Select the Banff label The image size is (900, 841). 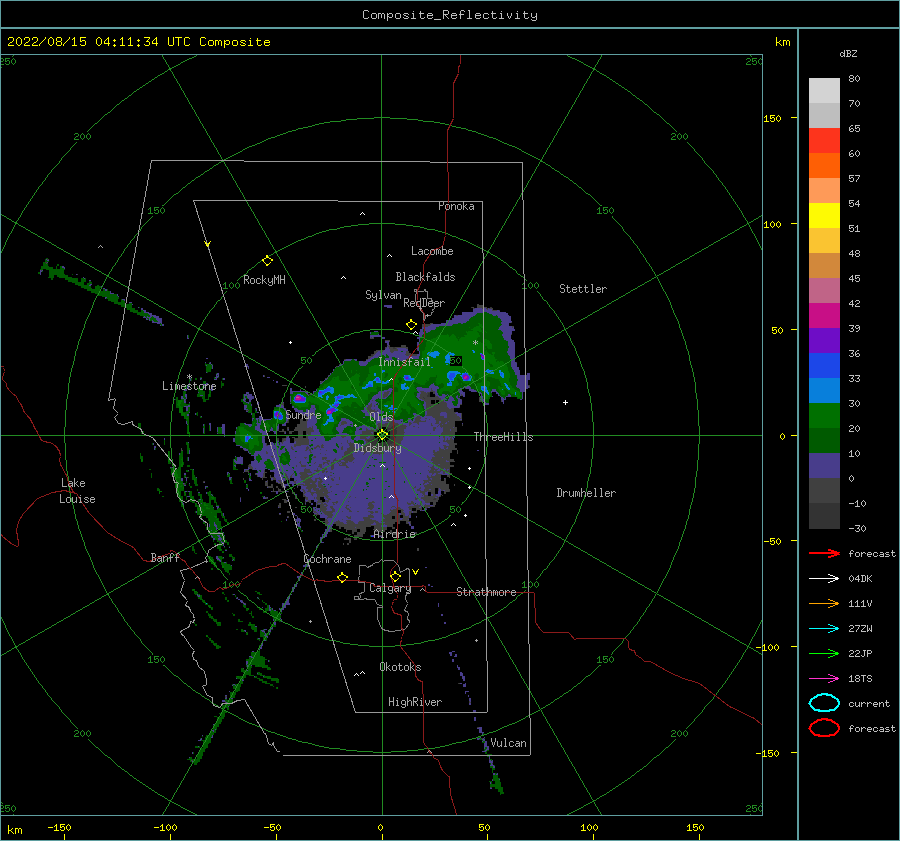[165, 557]
